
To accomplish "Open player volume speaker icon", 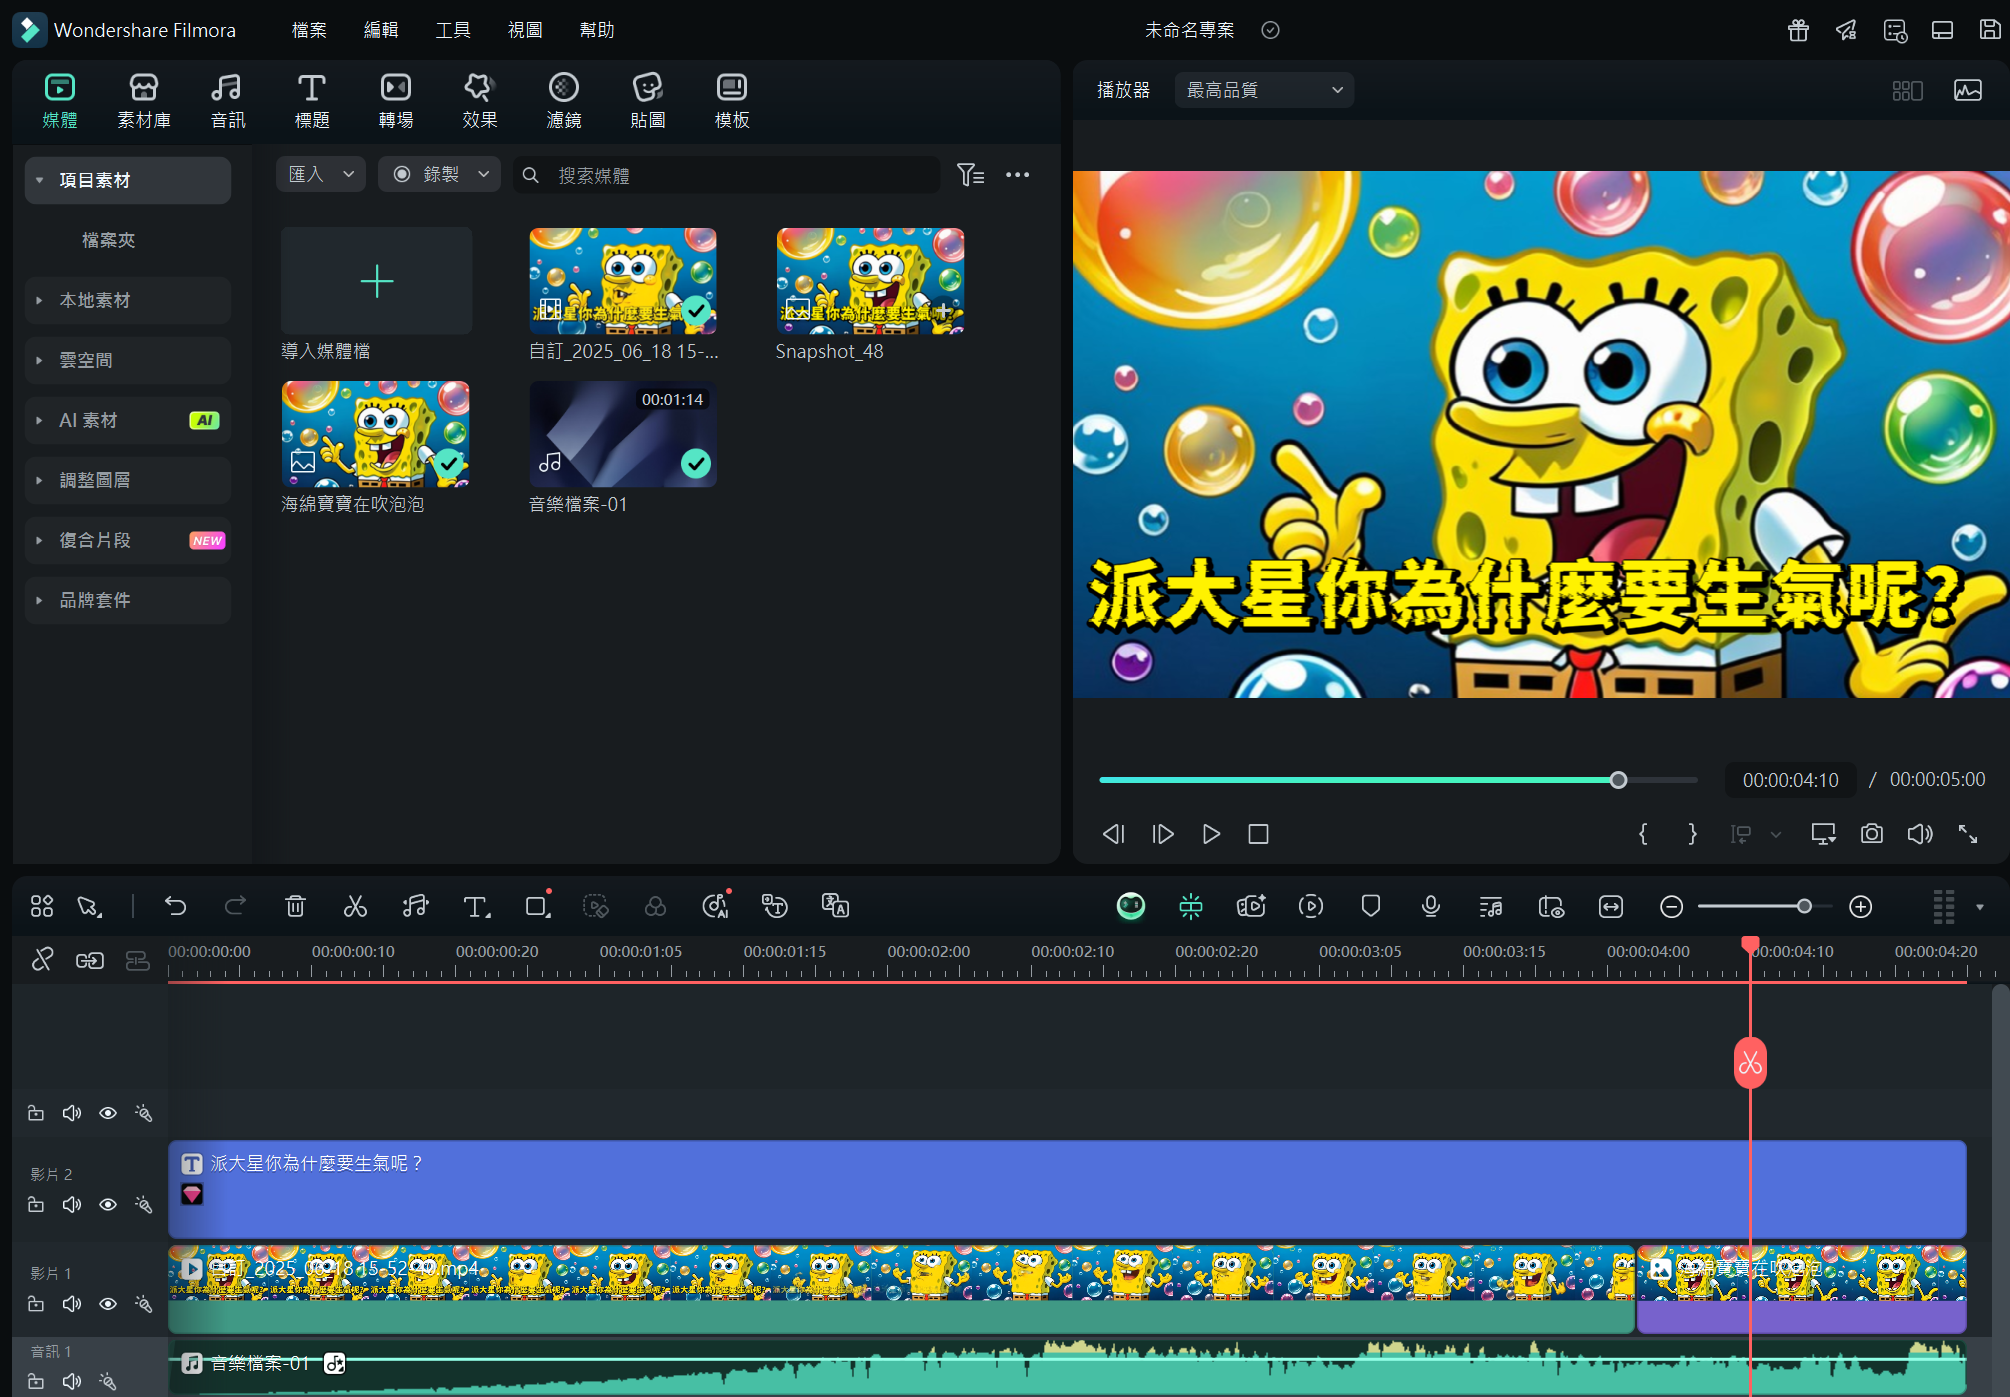I will coord(1920,834).
